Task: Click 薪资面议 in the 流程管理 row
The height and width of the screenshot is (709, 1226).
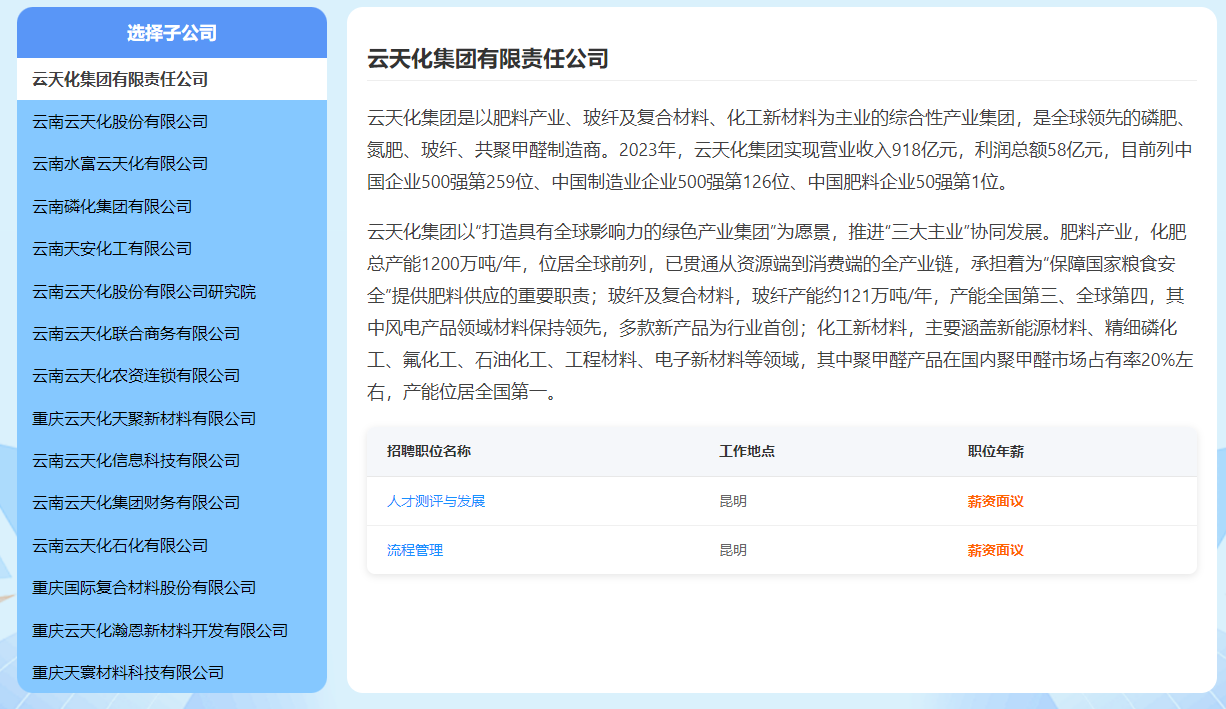Action: coord(995,551)
